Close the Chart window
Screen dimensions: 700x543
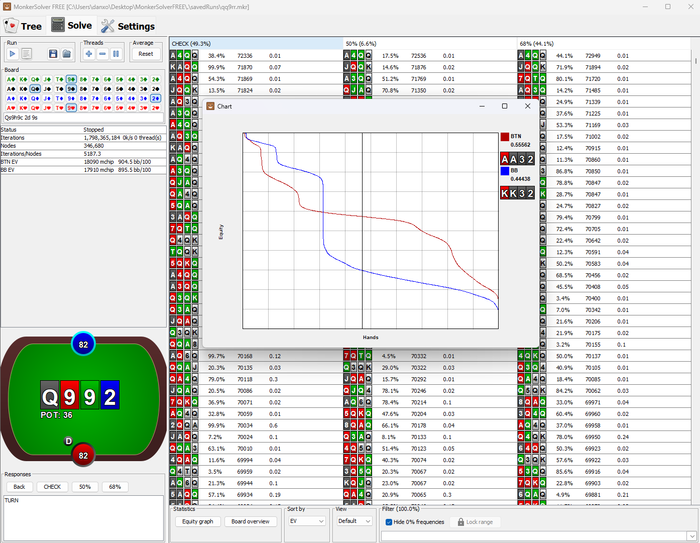click(528, 106)
